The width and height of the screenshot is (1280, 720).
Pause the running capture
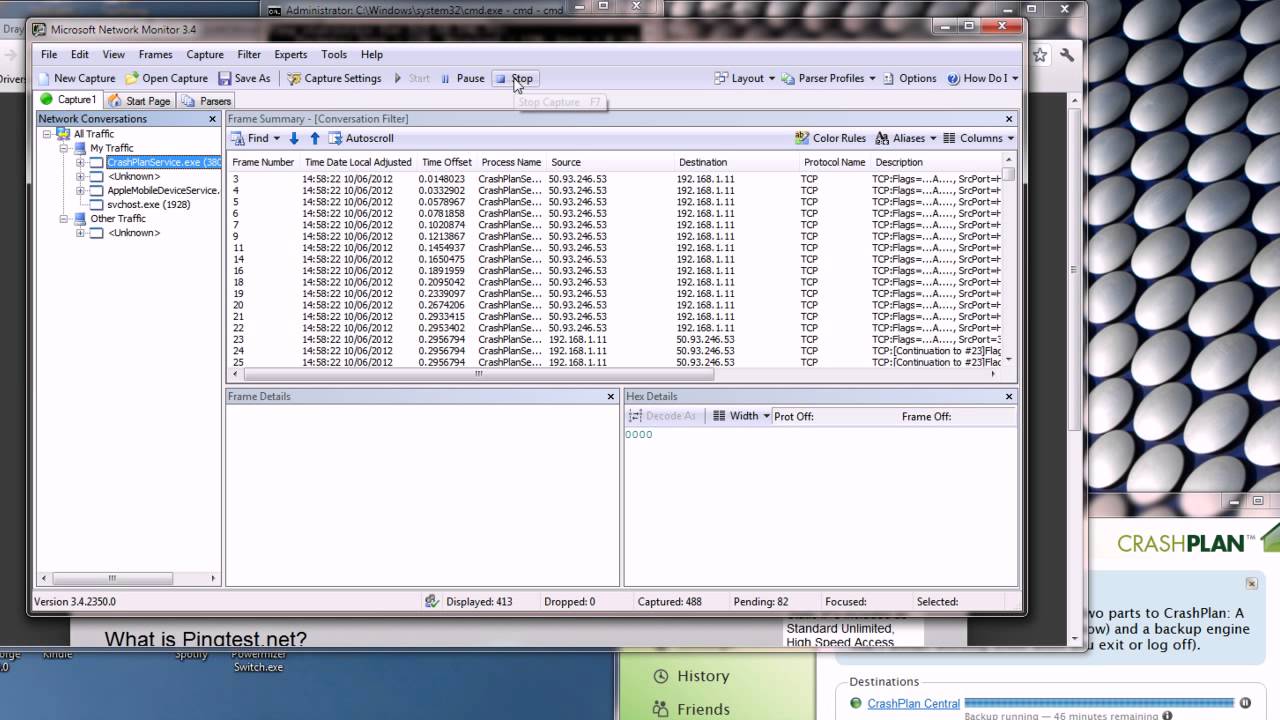click(x=462, y=78)
